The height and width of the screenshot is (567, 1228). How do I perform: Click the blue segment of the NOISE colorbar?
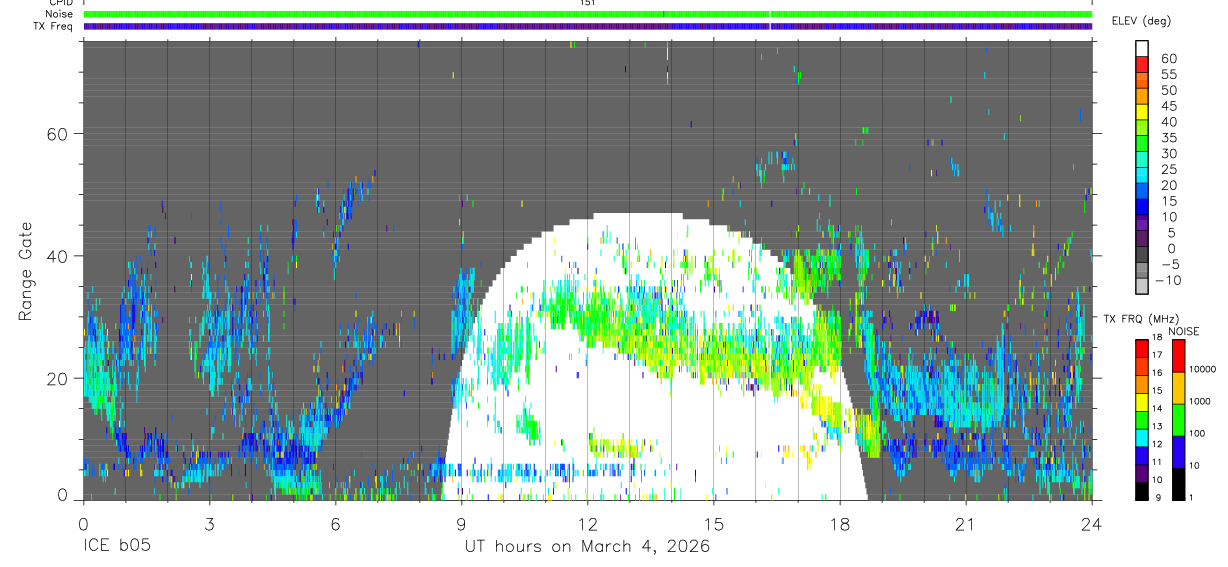pos(1178,452)
